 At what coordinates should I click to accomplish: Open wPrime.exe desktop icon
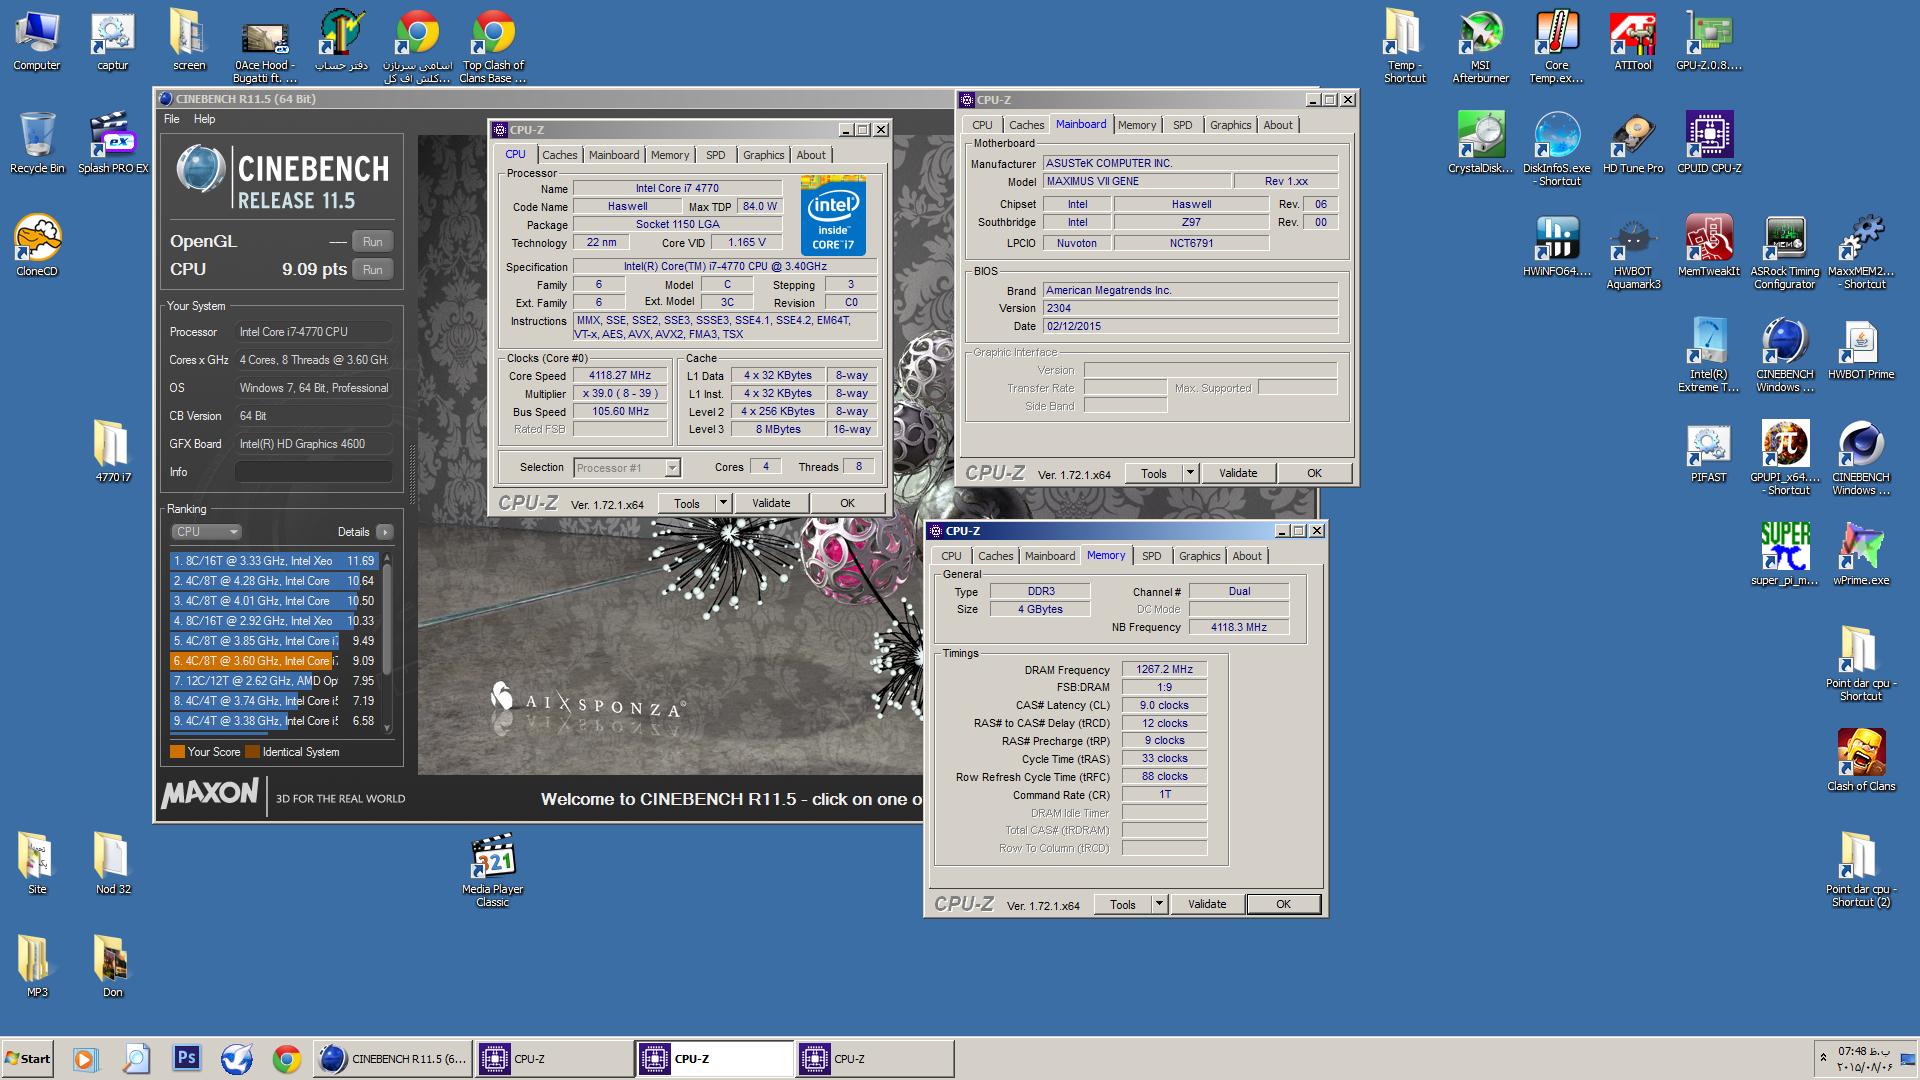[x=1860, y=553]
